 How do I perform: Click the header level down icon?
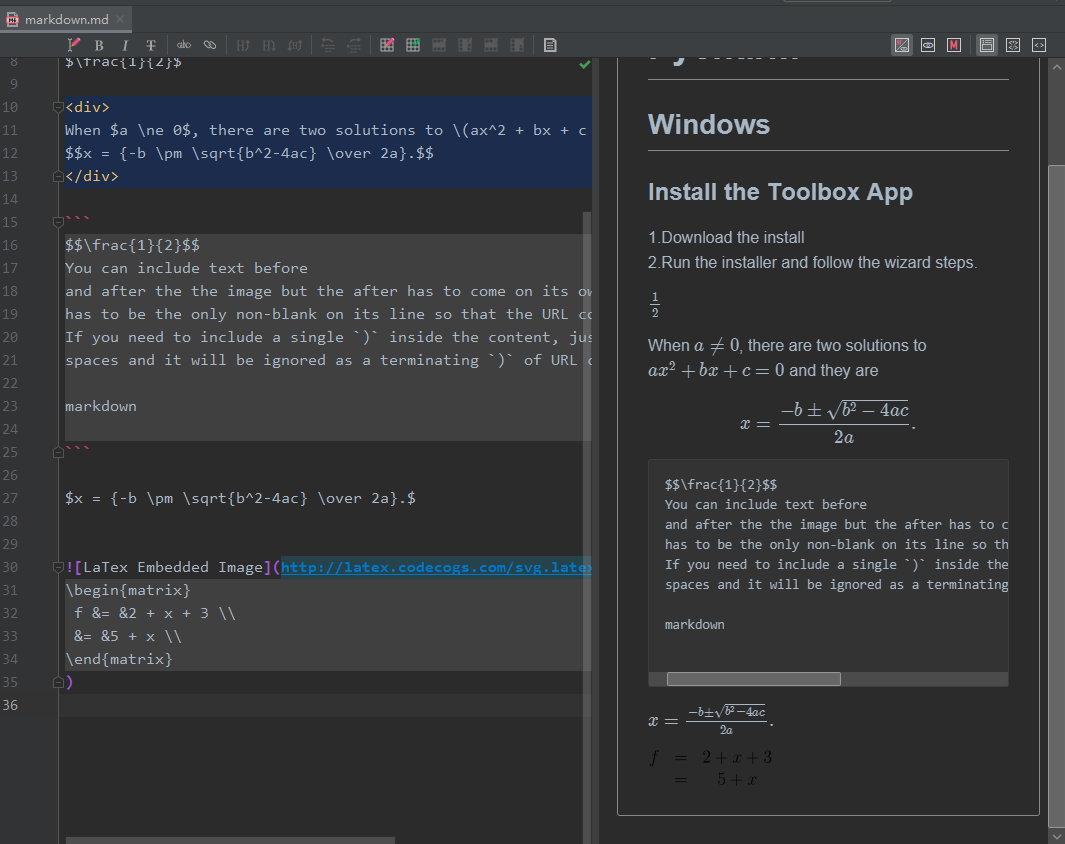269,45
